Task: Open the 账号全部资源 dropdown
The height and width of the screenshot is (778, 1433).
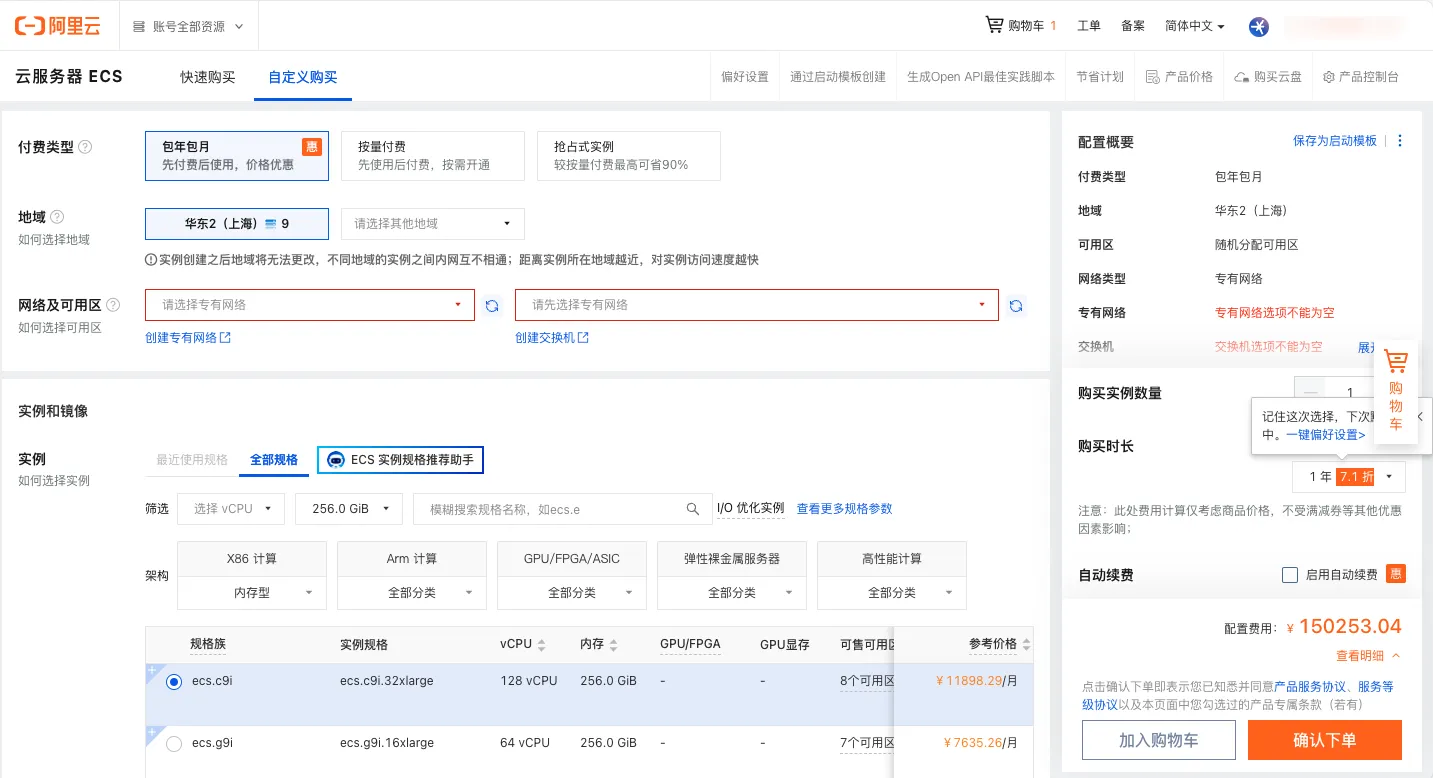Action: coord(189,27)
